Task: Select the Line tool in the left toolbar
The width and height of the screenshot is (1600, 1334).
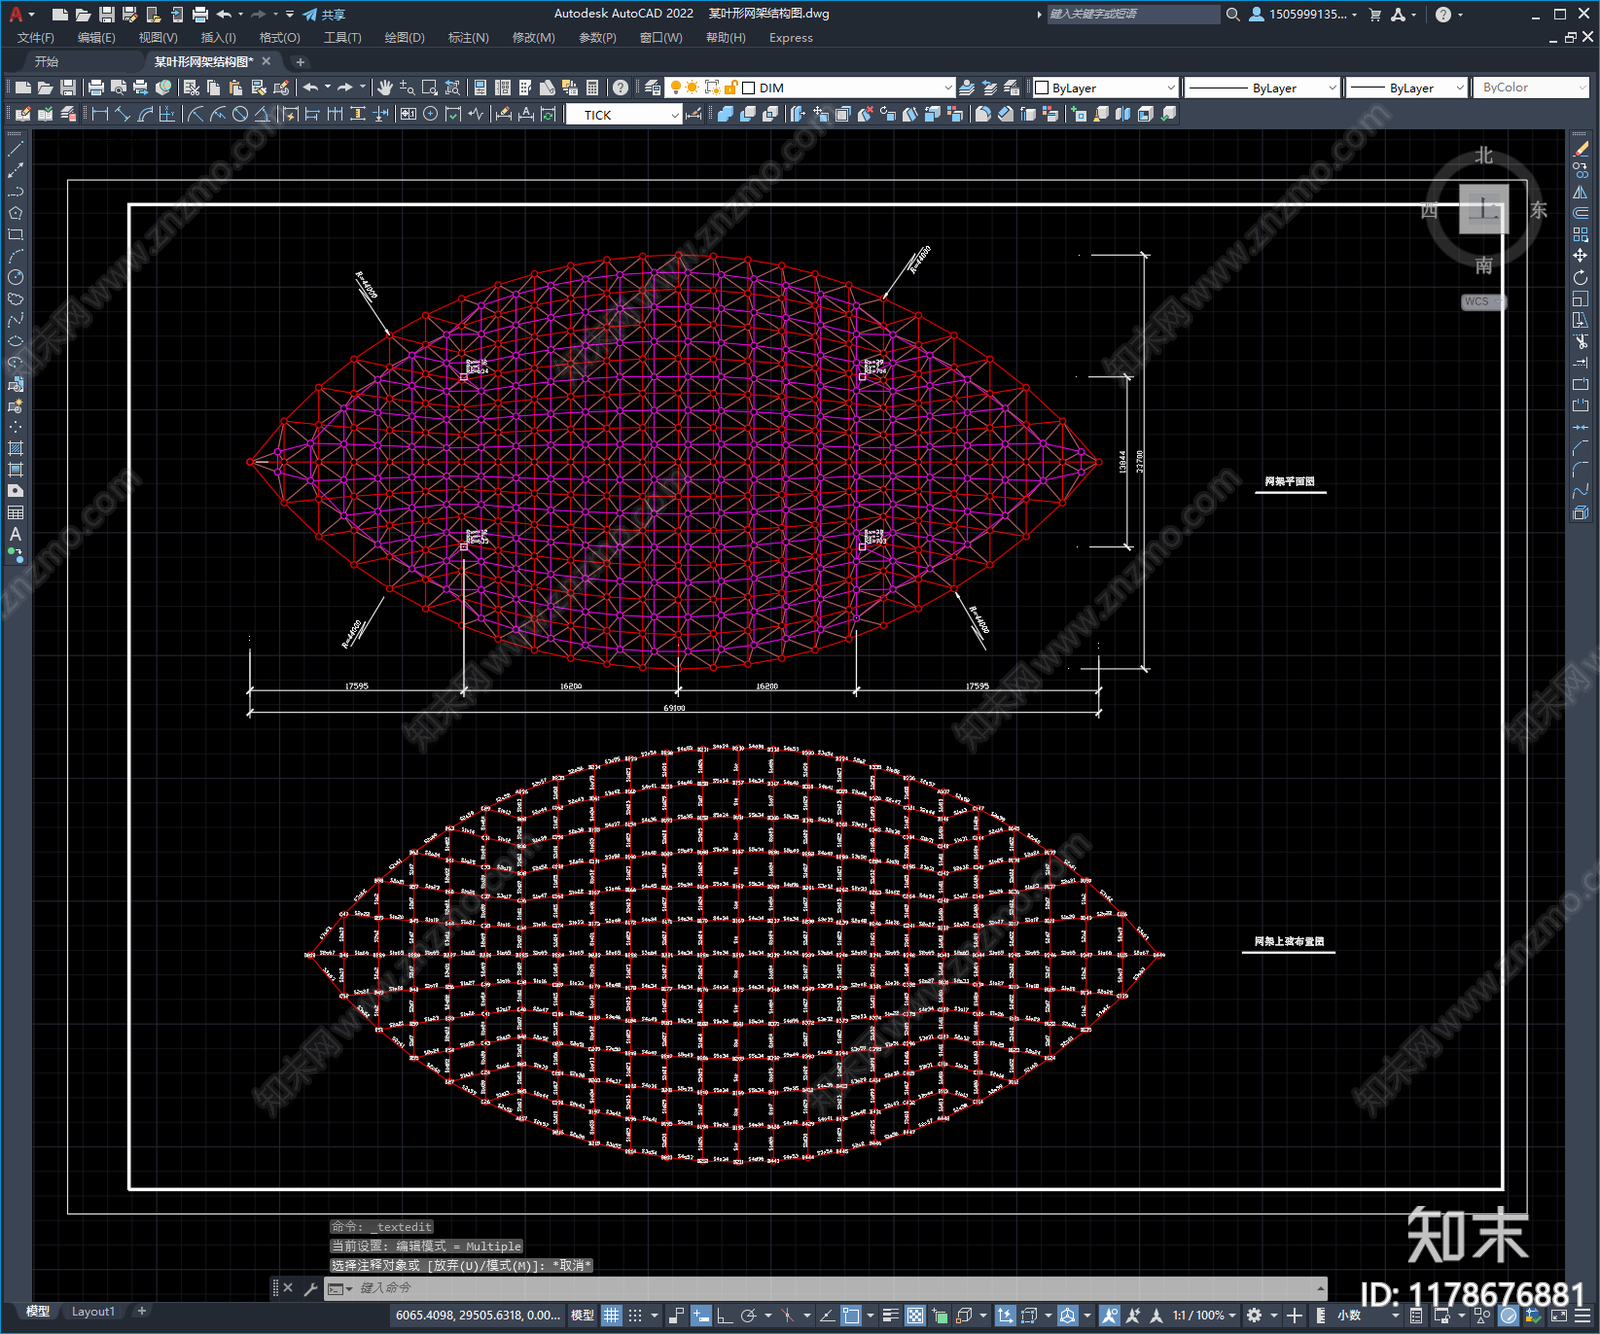Action: click(x=15, y=149)
